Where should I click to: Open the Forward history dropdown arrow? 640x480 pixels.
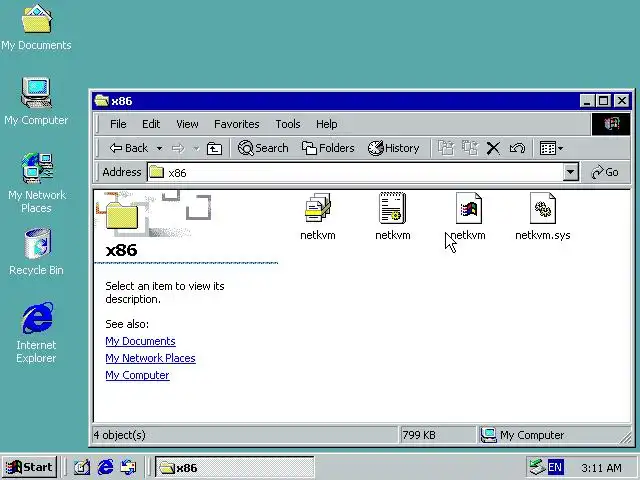click(196, 148)
